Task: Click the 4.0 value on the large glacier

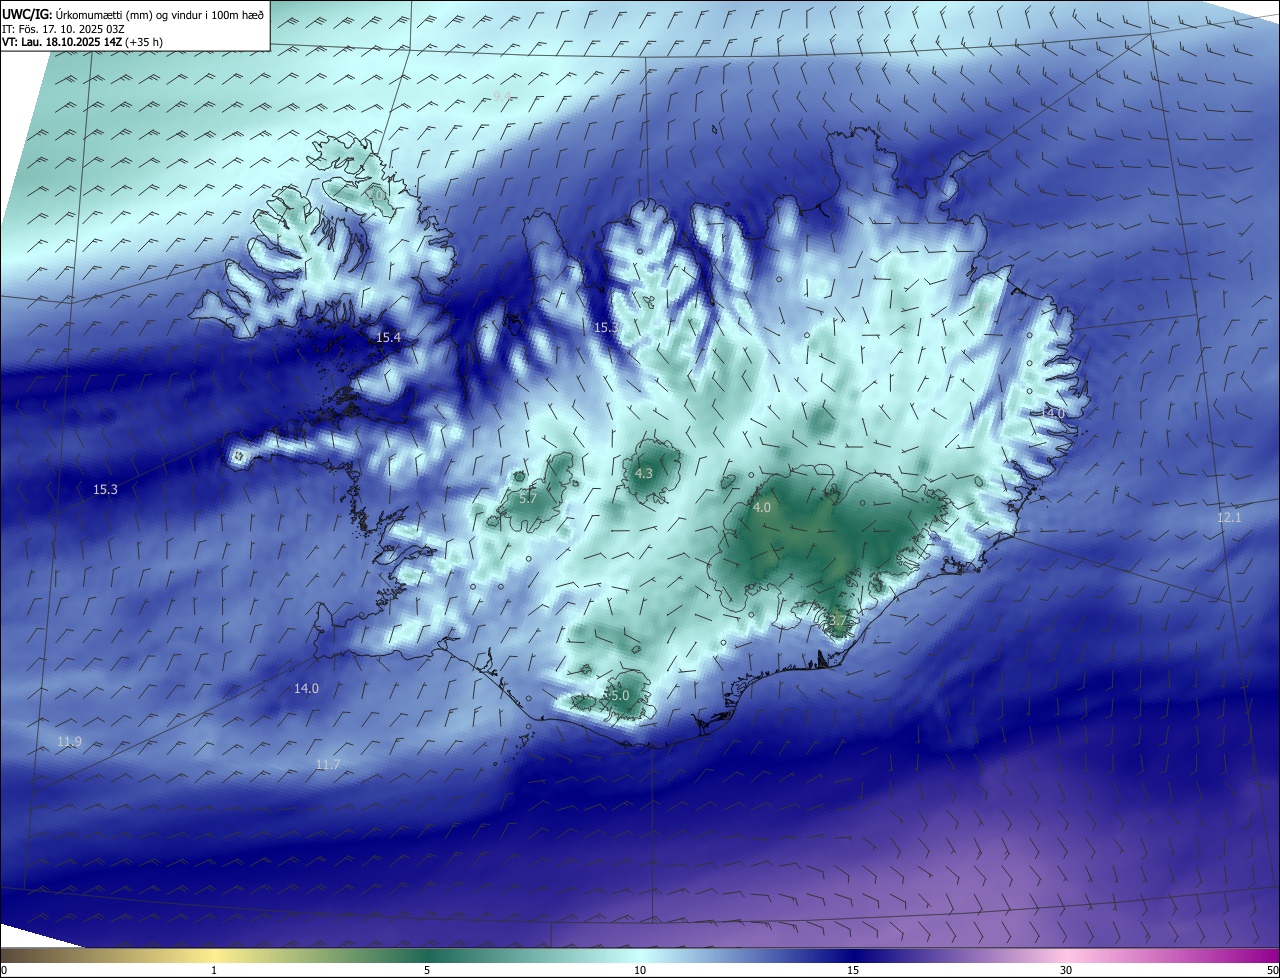Action: click(762, 508)
